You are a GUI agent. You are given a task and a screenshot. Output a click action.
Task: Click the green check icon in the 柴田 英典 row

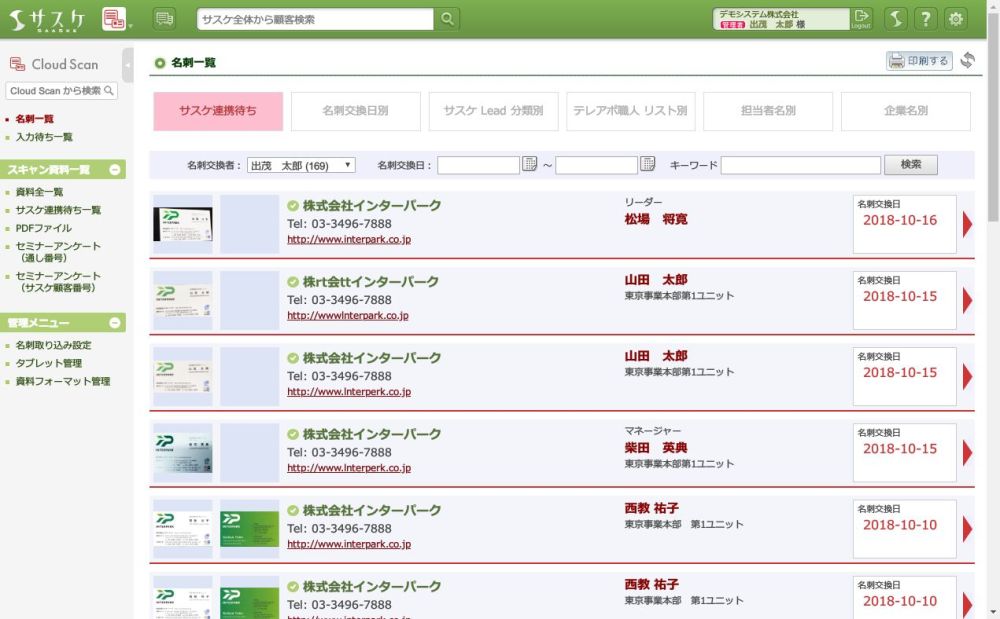(x=293, y=434)
